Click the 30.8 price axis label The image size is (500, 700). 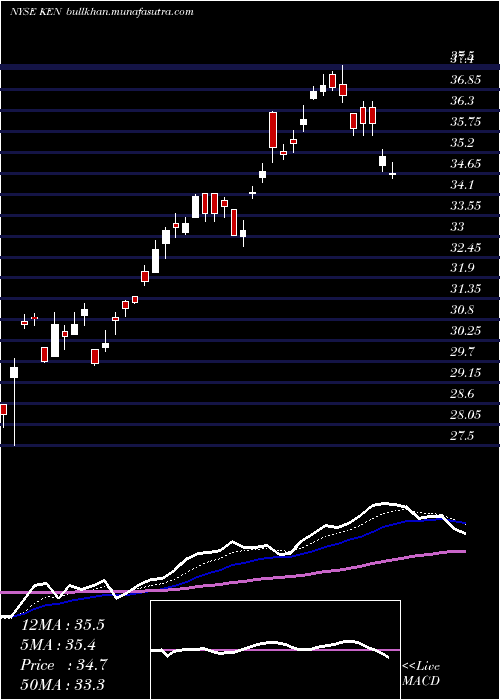coord(462,310)
